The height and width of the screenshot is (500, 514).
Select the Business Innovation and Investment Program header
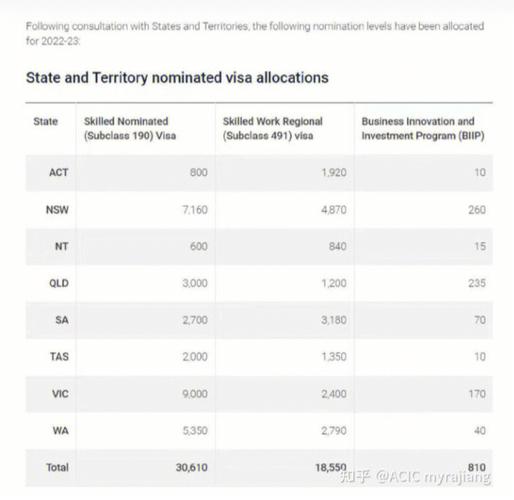(x=423, y=129)
